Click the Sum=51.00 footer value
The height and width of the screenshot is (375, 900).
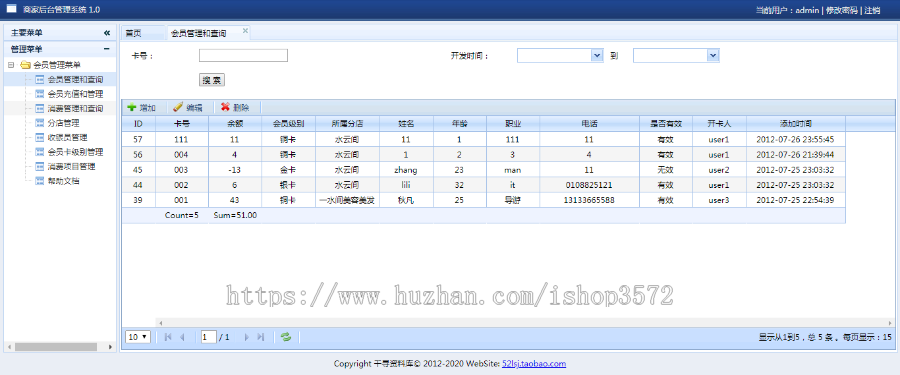[235, 215]
